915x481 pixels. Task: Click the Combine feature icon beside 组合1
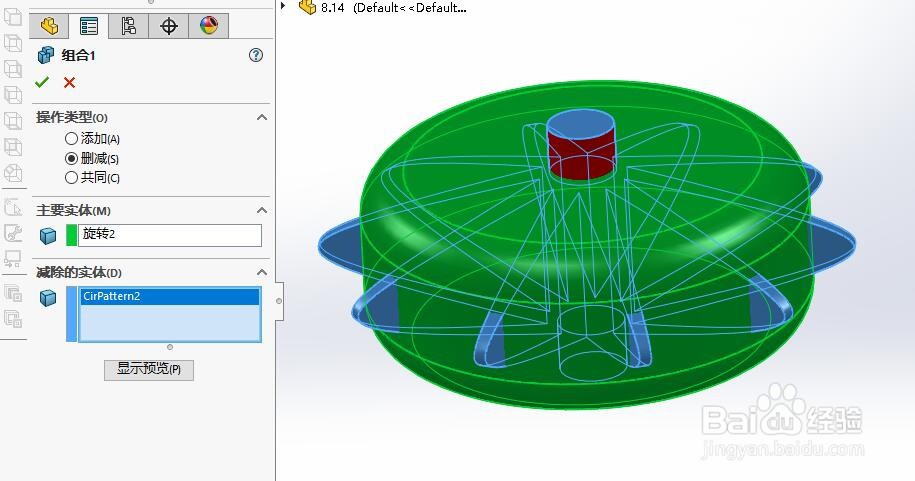point(46,55)
